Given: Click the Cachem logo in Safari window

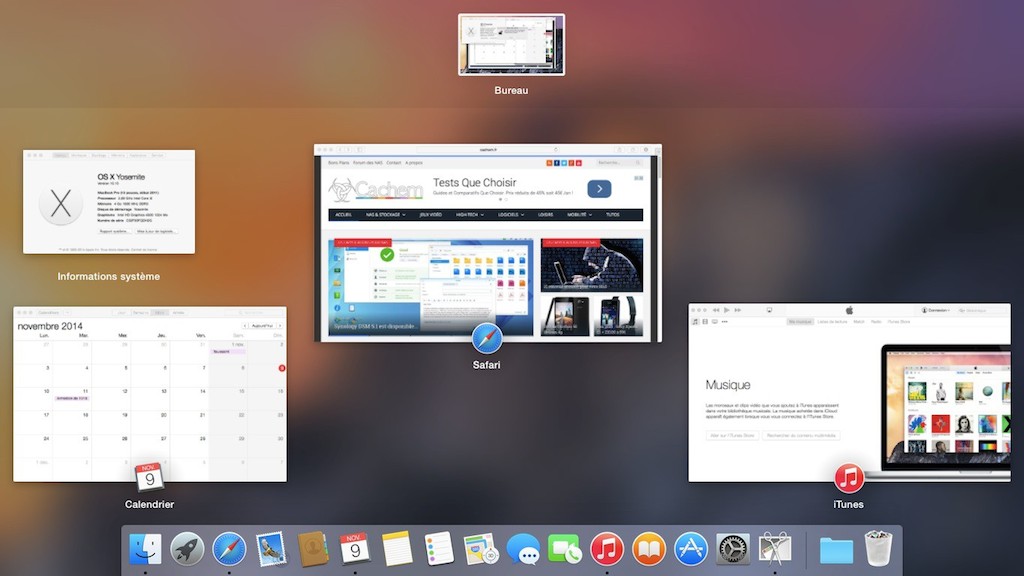Looking at the screenshot, I should 376,190.
